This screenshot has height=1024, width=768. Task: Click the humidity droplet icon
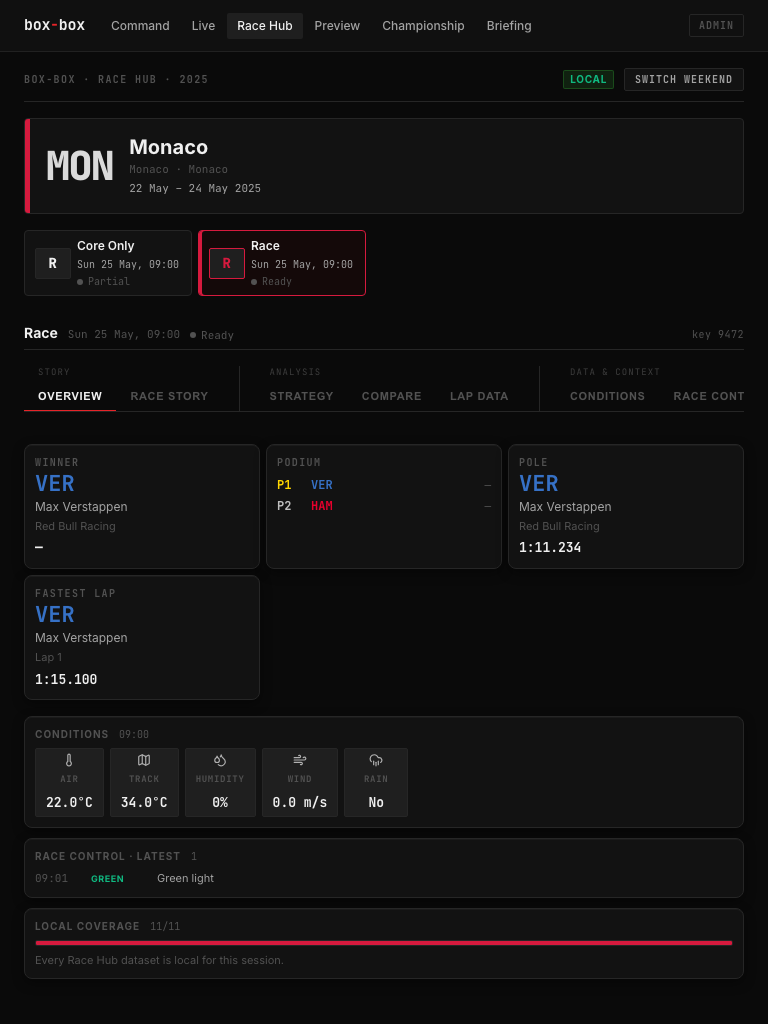(x=220, y=760)
